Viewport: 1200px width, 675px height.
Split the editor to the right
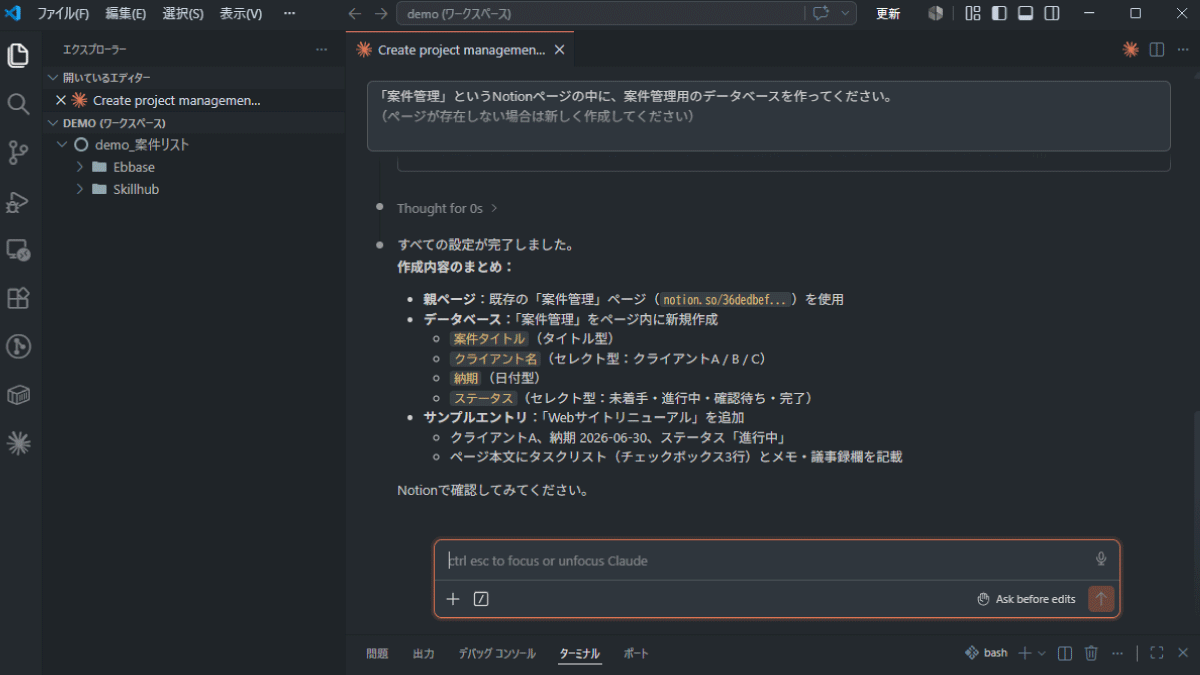pos(1157,49)
